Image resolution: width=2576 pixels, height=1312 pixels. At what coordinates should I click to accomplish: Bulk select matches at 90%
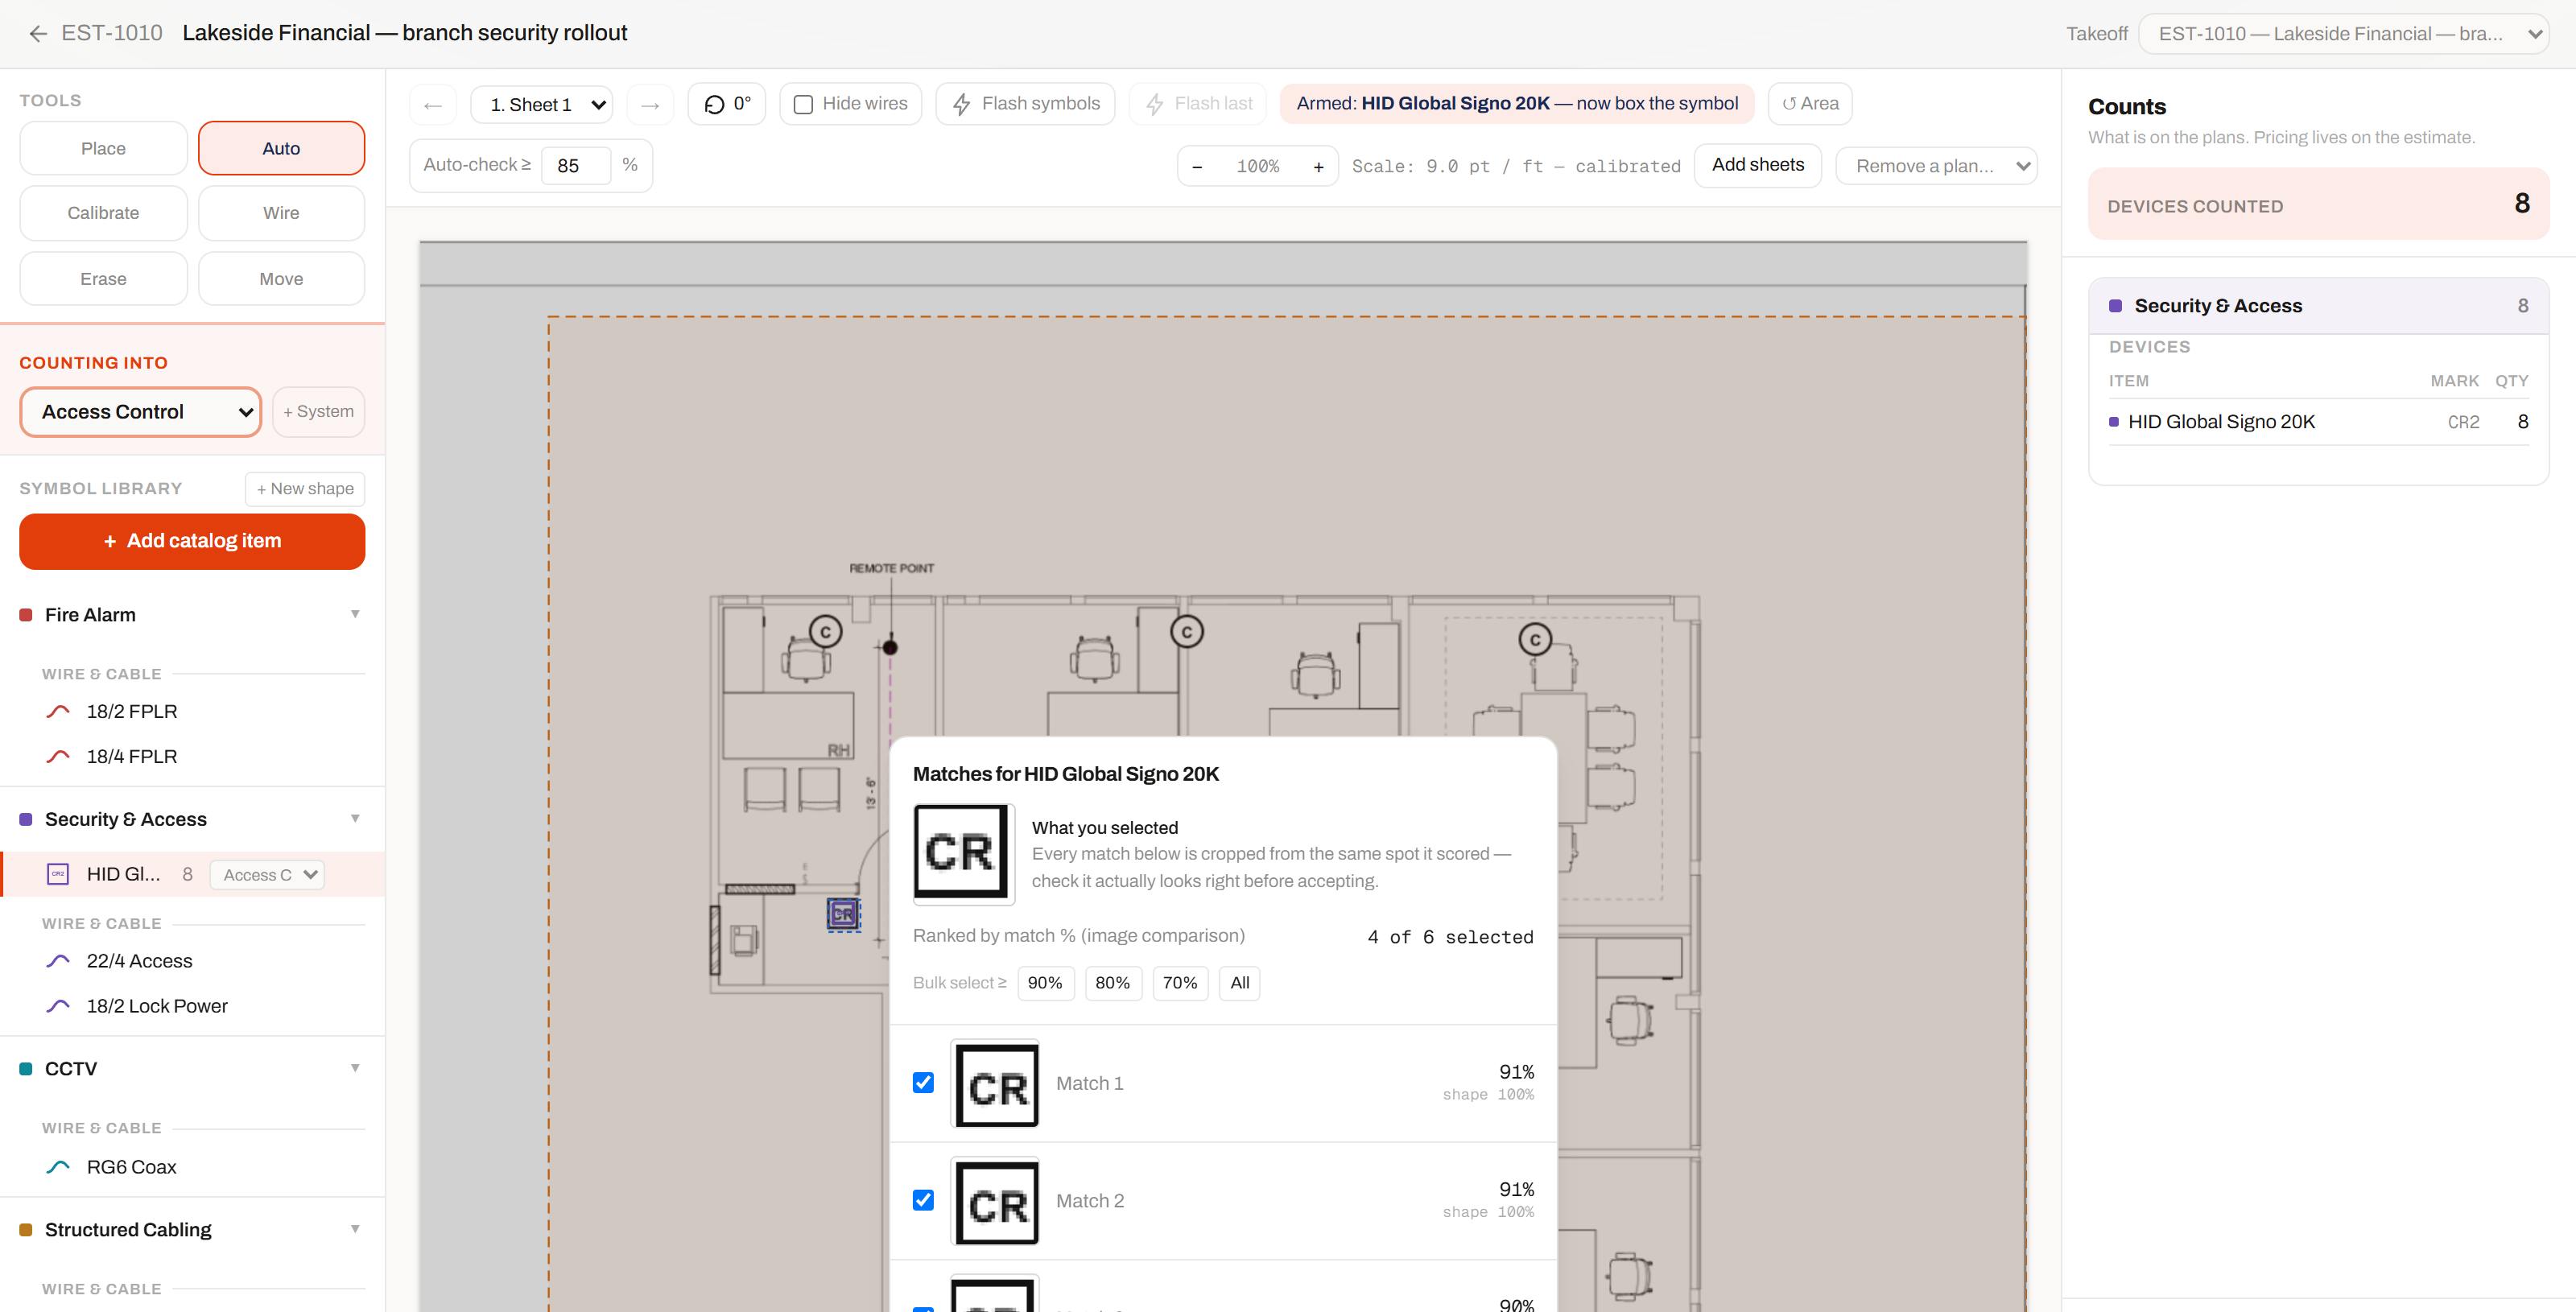click(x=1045, y=983)
